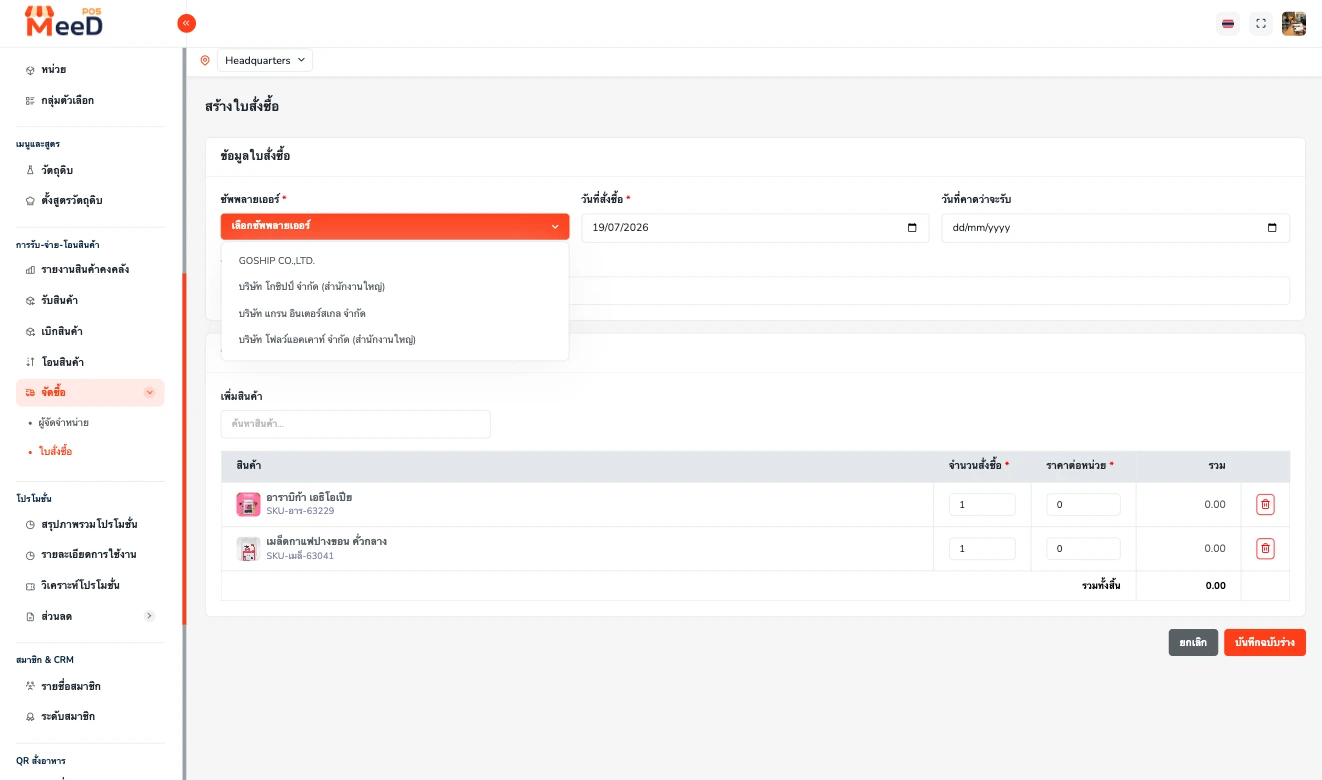Select GOSHIP CO.,LTD. supplier option
The image size is (1322, 780).
[x=395, y=260]
